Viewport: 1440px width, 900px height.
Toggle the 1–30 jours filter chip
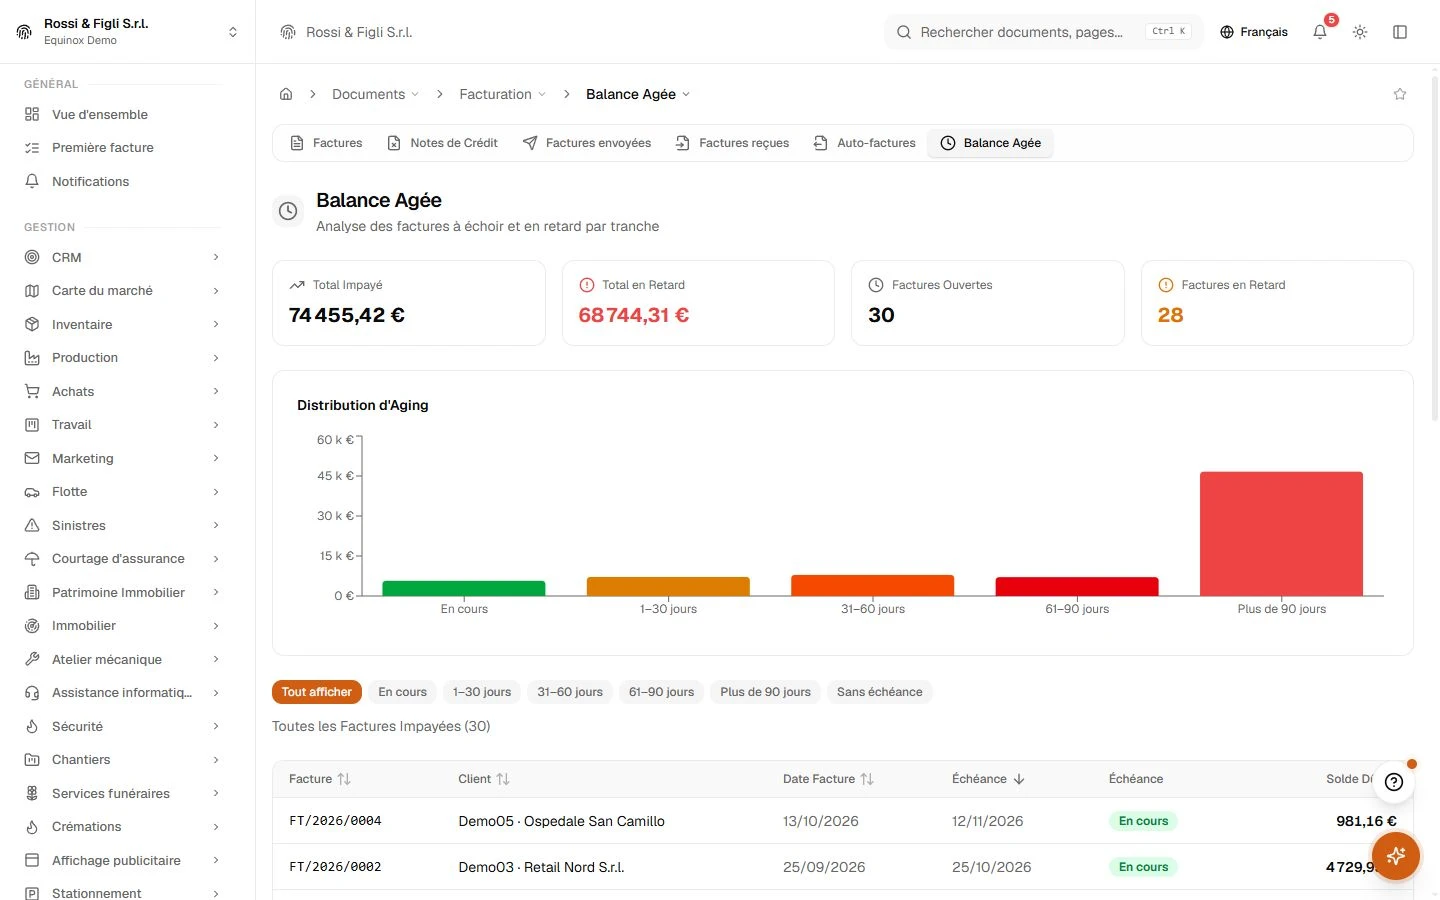481,692
